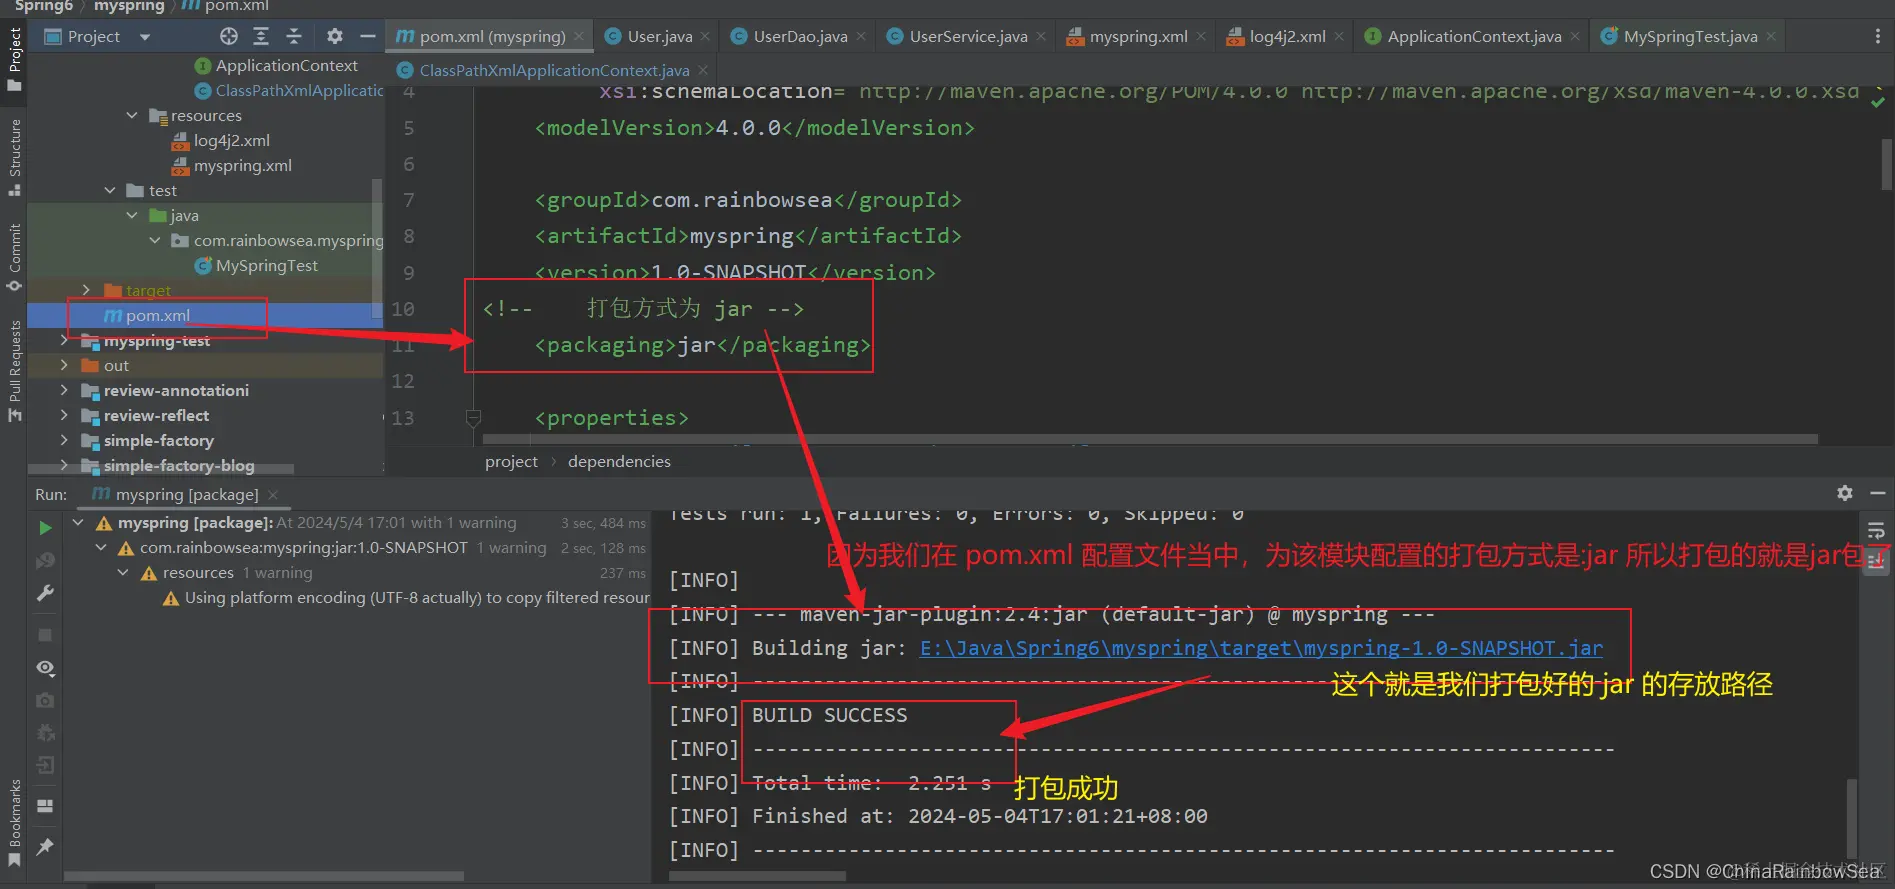
Task: Stop the running process
Action: pos(45,635)
